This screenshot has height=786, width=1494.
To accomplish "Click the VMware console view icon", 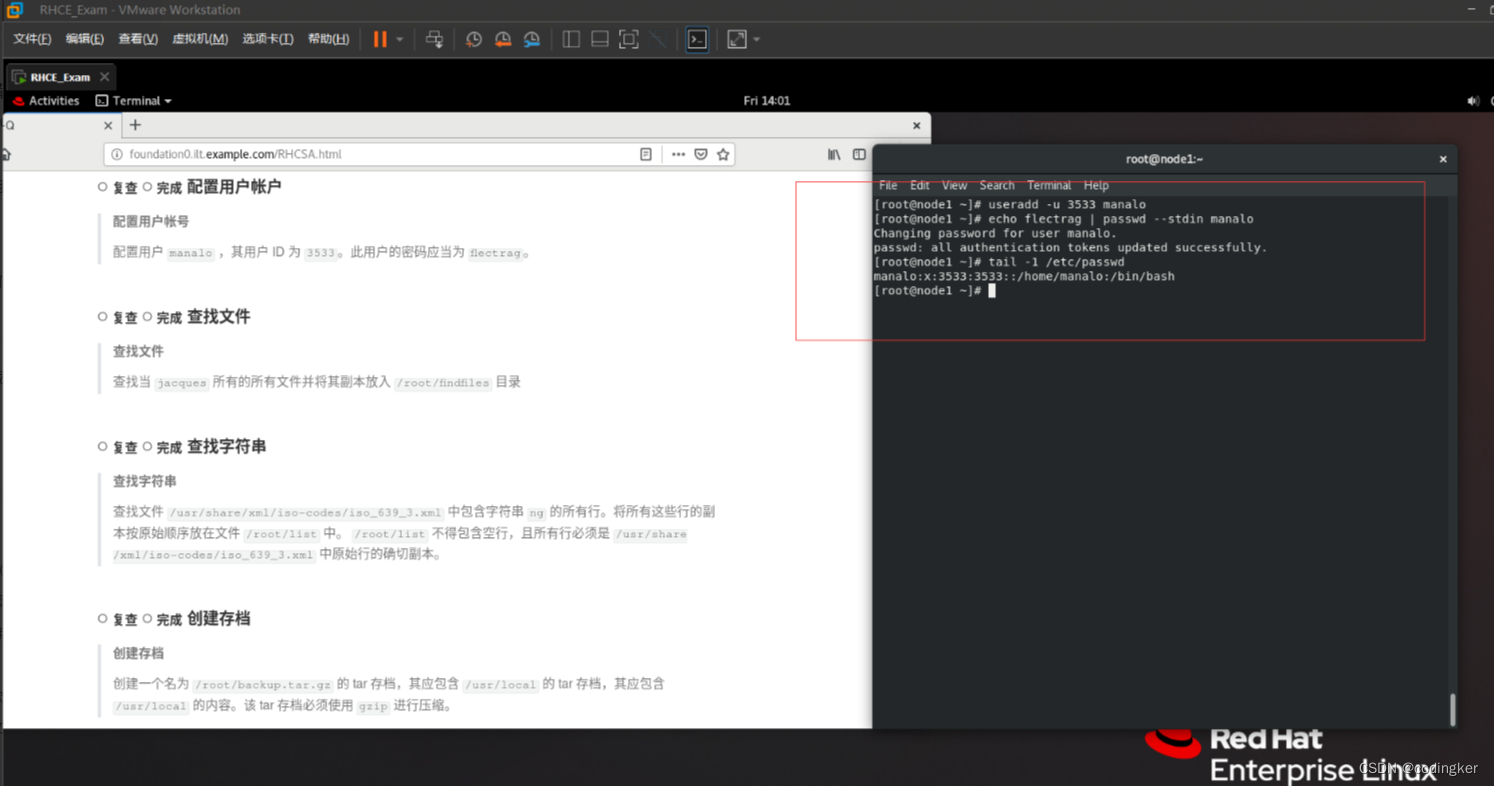I will click(x=697, y=39).
